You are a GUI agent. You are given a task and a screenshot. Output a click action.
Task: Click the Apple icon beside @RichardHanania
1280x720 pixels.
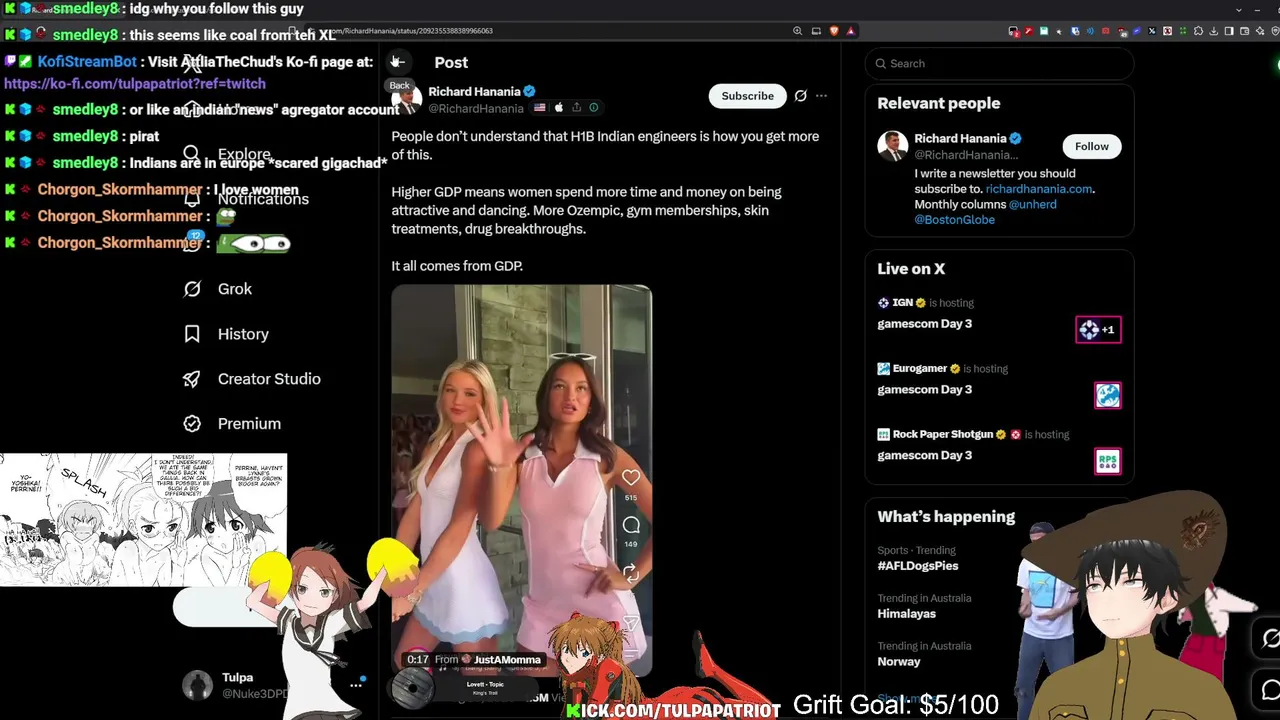(558, 108)
